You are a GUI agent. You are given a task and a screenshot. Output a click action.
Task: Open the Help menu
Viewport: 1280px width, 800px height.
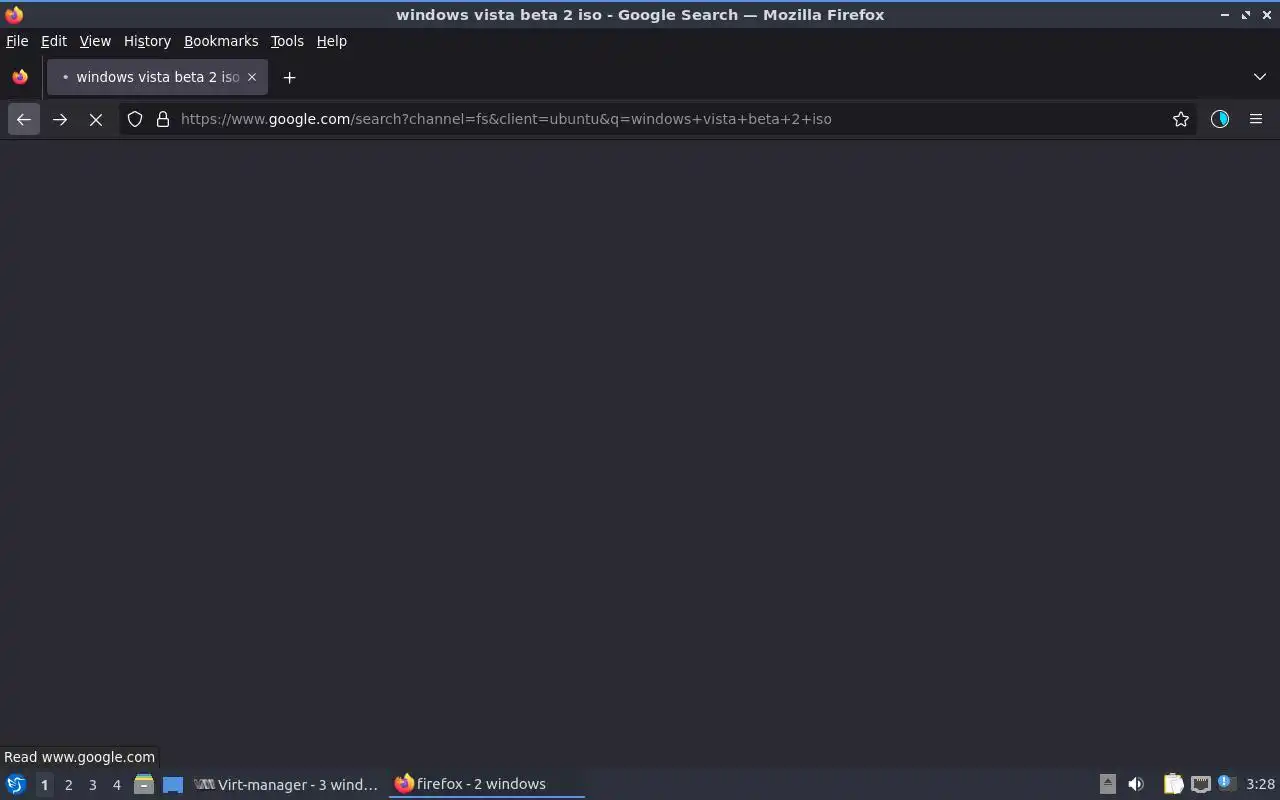[x=332, y=41]
